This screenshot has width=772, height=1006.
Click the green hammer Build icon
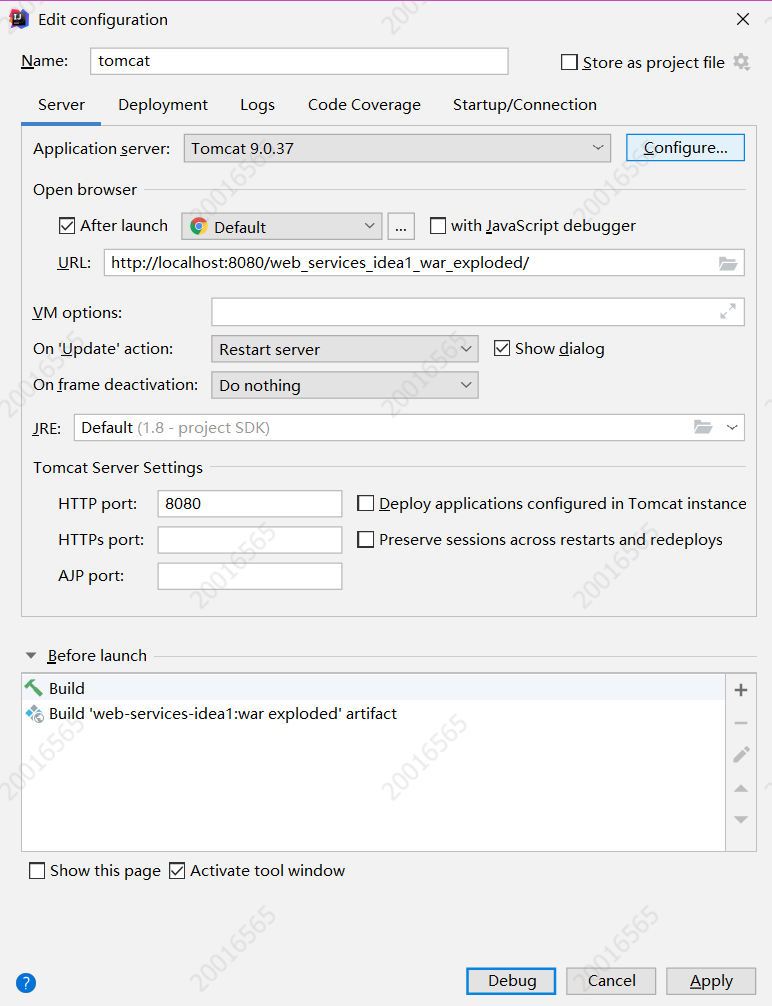click(34, 688)
